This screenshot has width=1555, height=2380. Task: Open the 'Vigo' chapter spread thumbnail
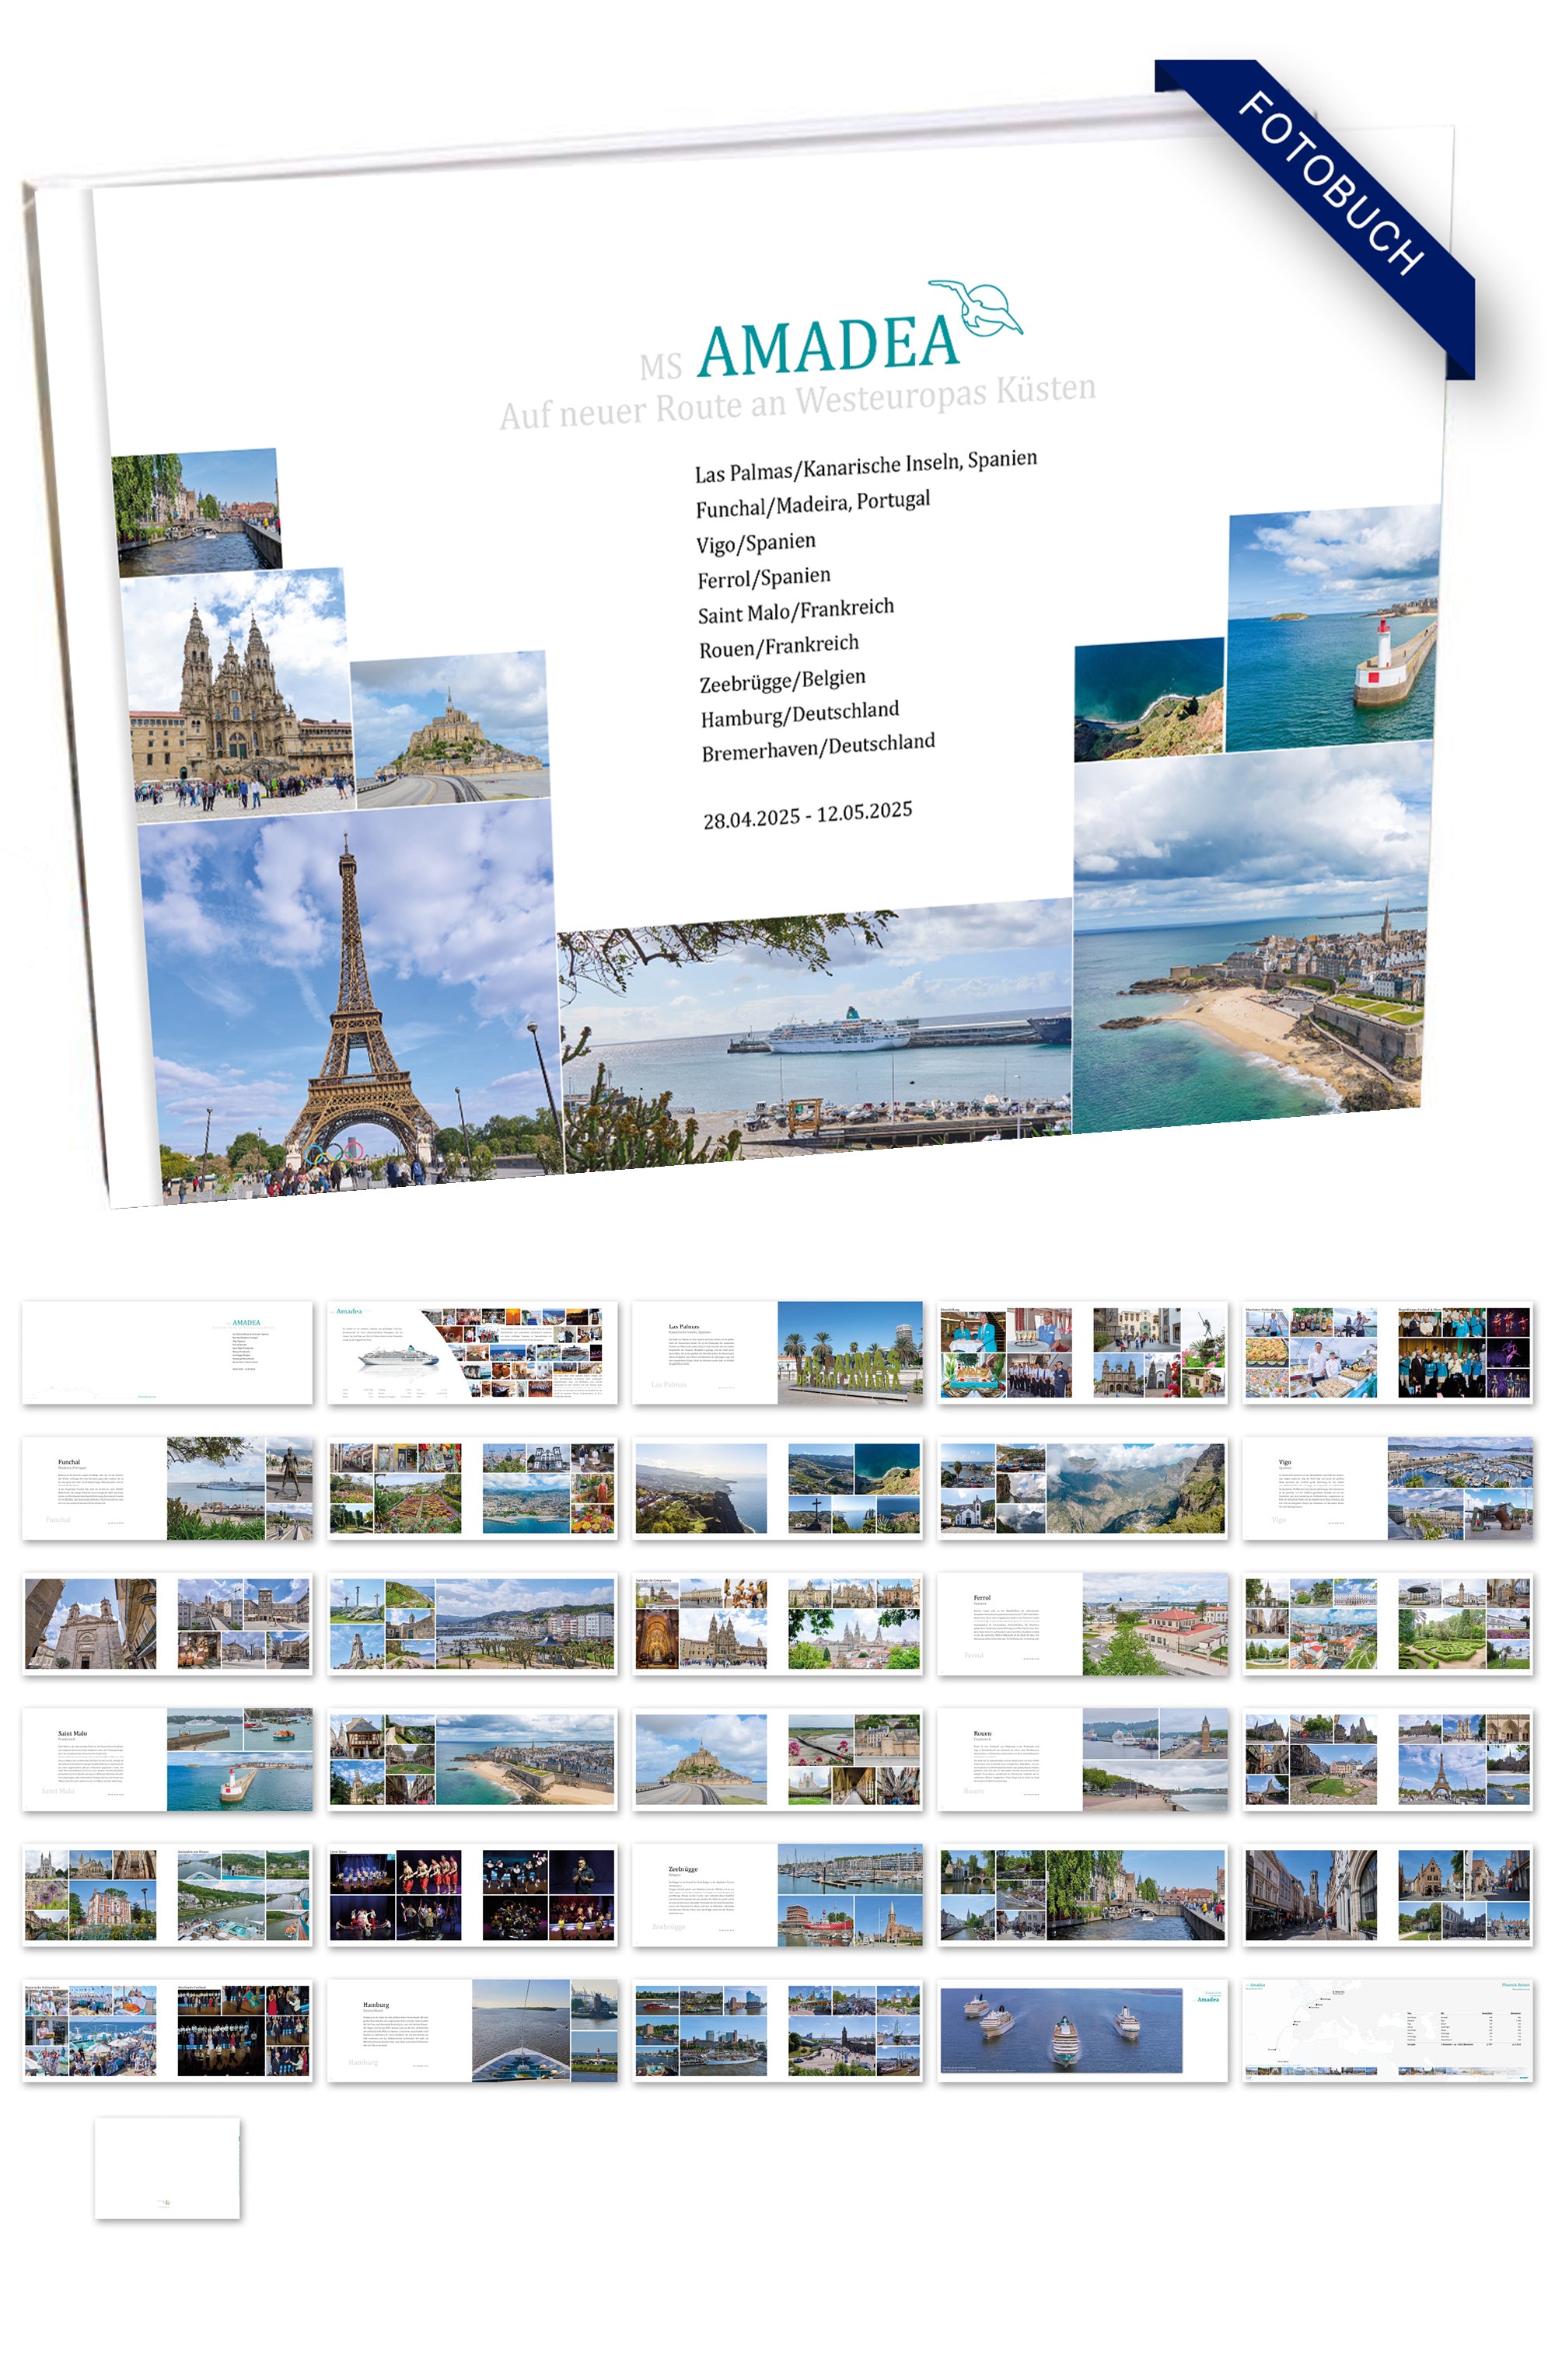[1387, 1487]
